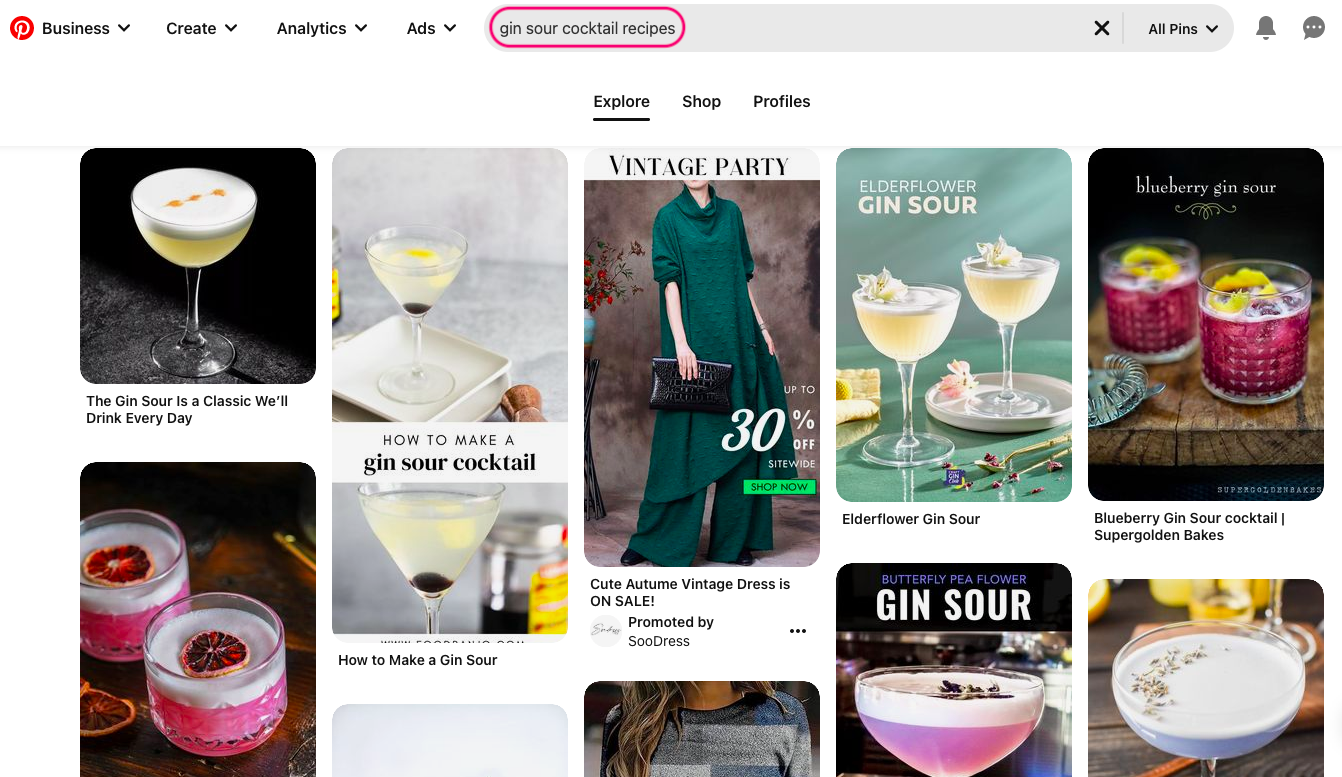Open the Business menu dropdown
Image resolution: width=1342 pixels, height=777 pixels.
tap(75, 28)
